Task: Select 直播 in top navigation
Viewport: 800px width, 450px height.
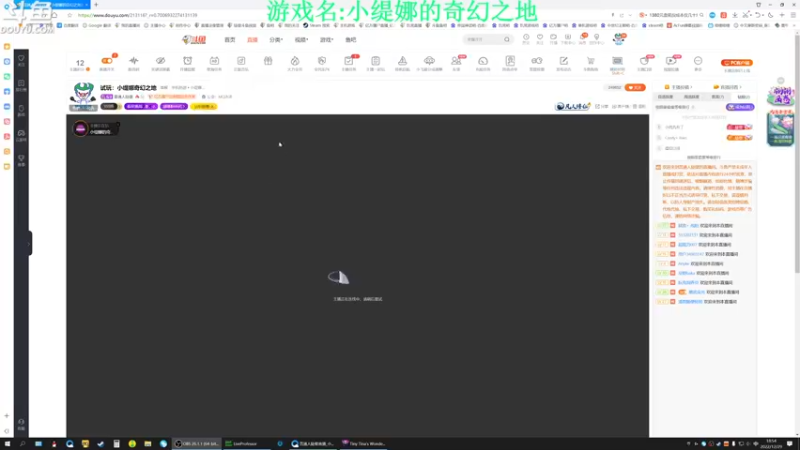Action: point(253,40)
